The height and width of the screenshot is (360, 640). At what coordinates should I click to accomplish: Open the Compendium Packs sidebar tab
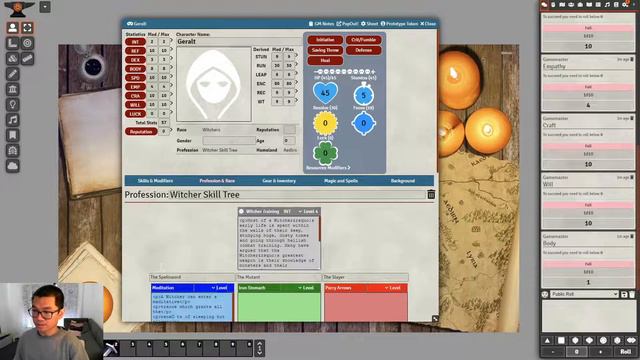616,4
